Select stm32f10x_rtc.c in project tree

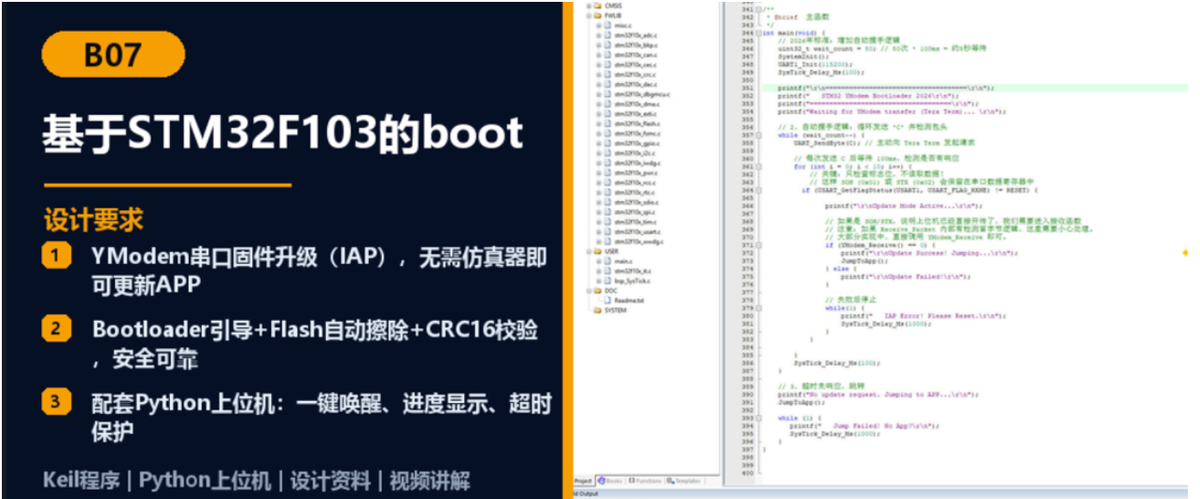[637, 193]
